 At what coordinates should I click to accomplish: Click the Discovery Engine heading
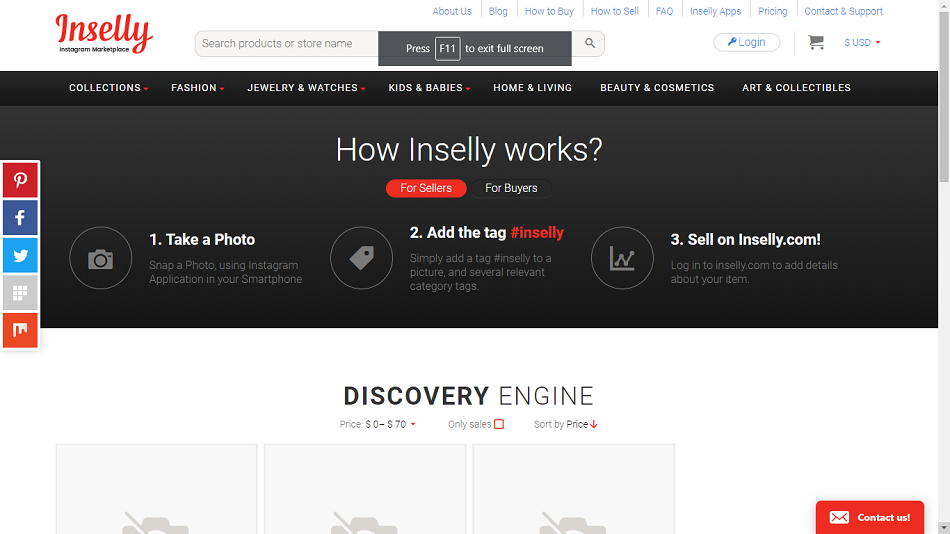(x=468, y=396)
